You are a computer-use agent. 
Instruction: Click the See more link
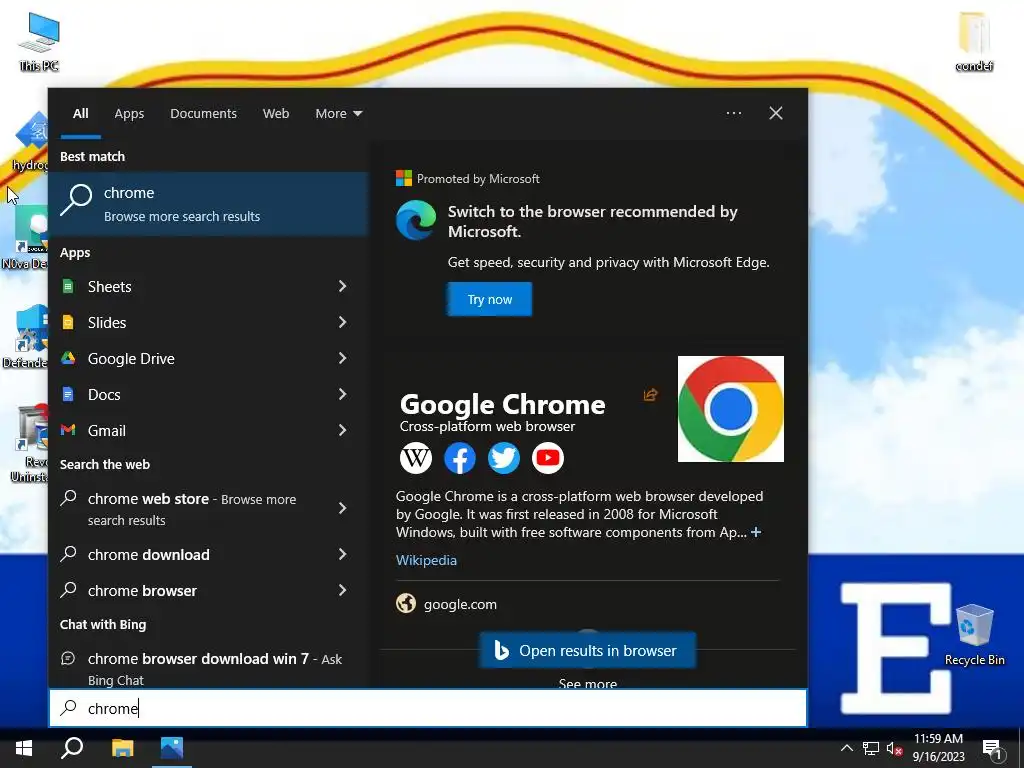588,683
